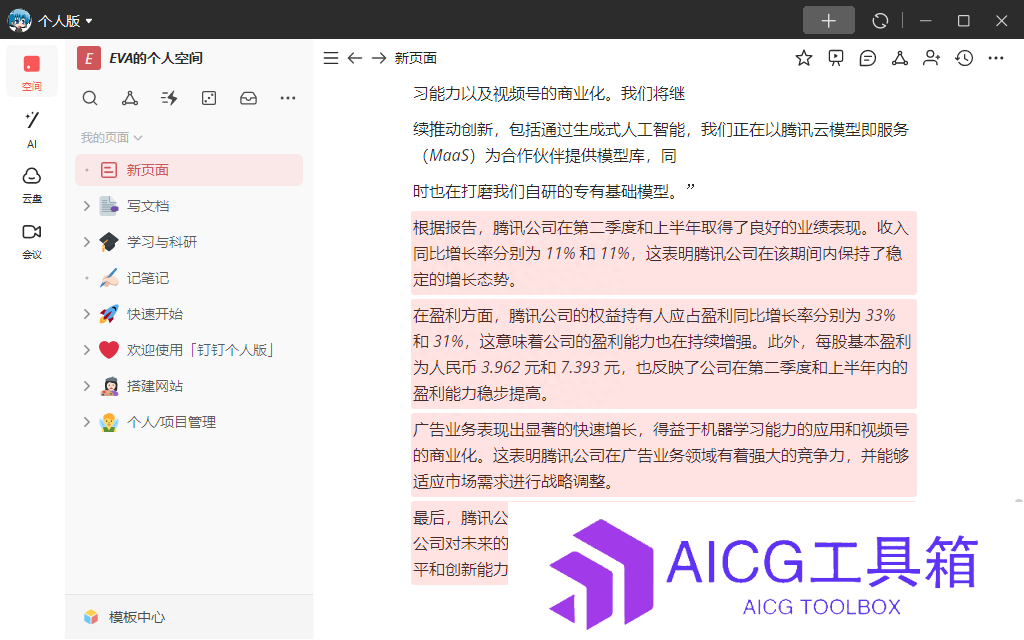Open the 搭建网站 page

click(x=155, y=386)
